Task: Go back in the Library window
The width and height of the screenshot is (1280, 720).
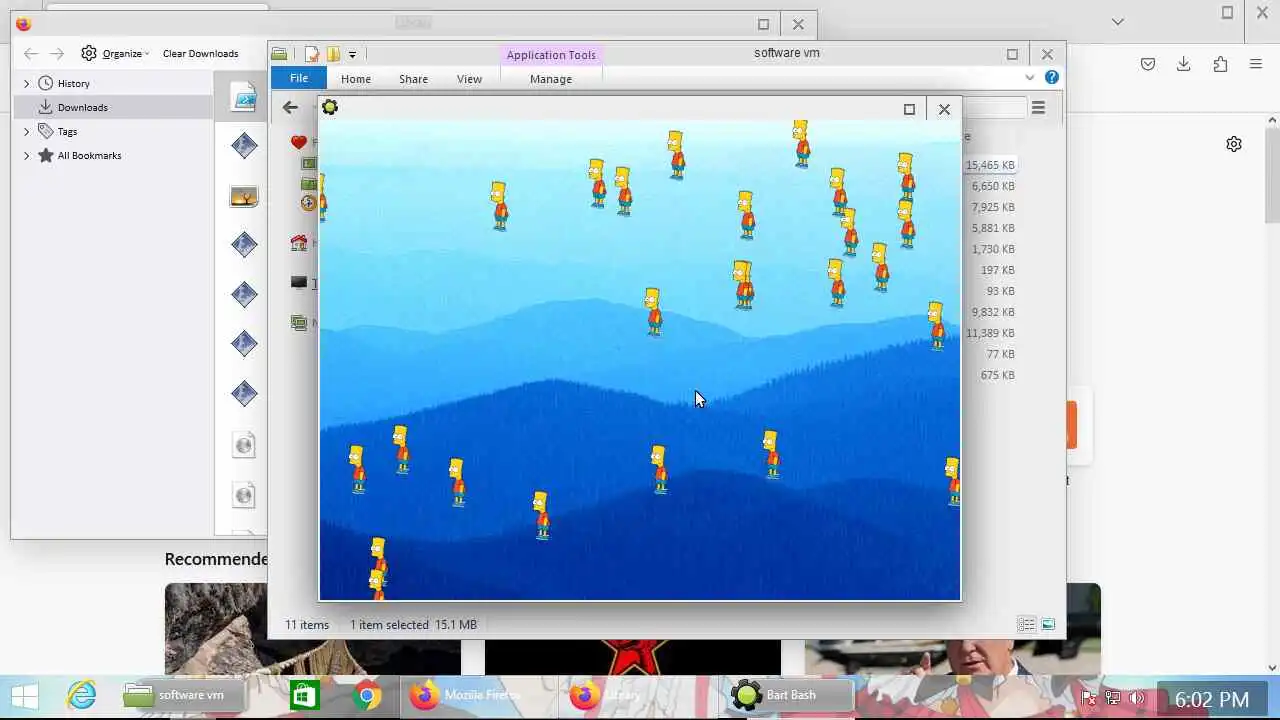Action: point(31,54)
